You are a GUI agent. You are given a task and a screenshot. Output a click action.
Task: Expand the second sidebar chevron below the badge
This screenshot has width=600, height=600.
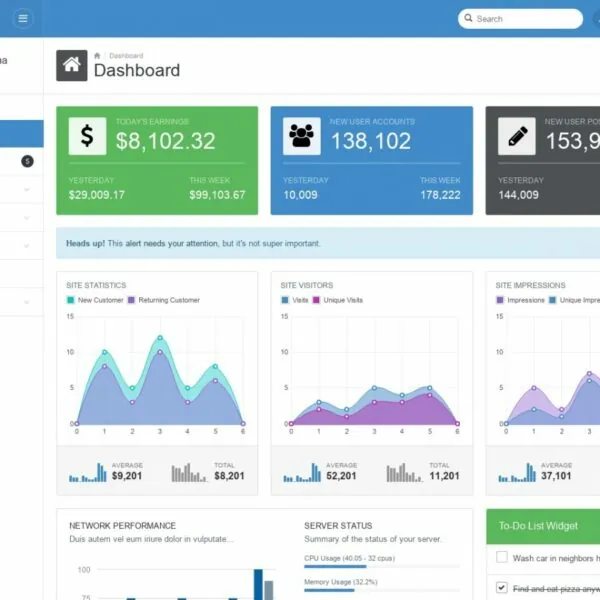tap(26, 218)
